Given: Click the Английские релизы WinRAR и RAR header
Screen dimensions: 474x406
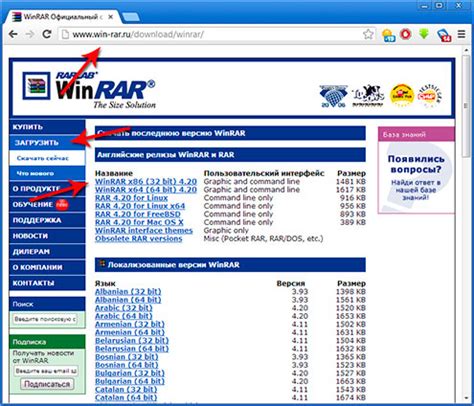Looking at the screenshot, I should (230, 155).
